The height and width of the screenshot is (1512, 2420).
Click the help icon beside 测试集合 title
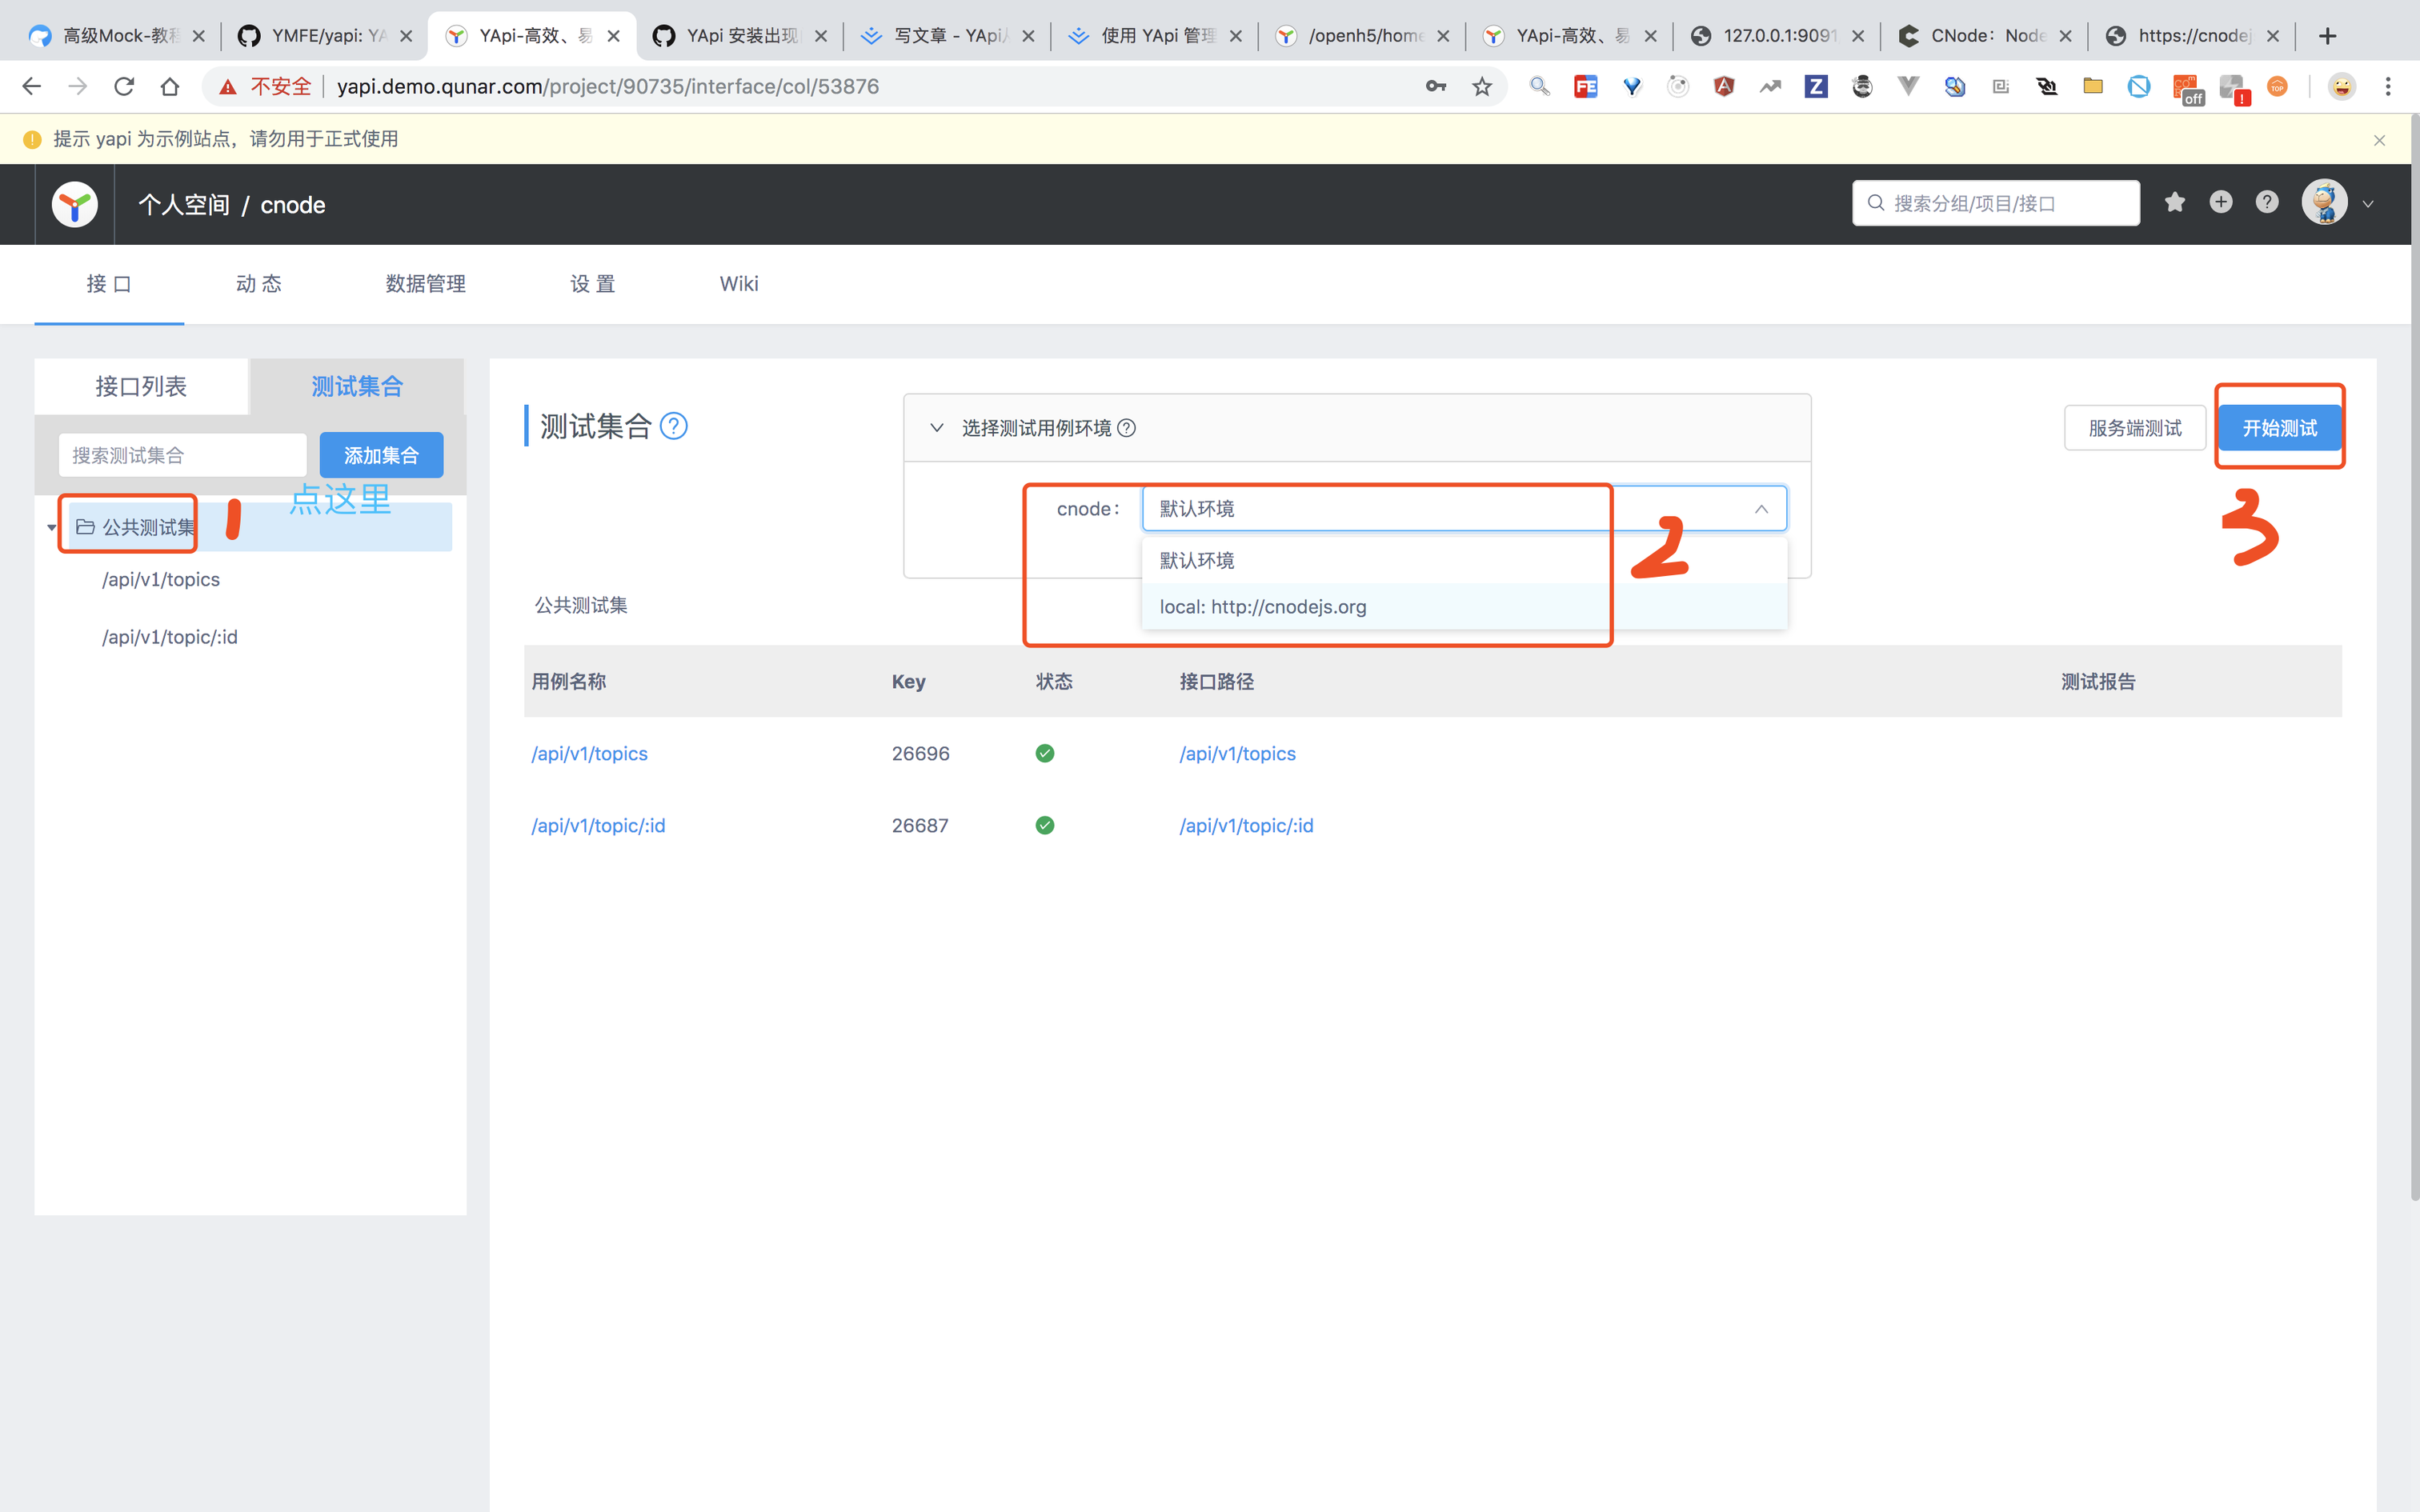[674, 427]
